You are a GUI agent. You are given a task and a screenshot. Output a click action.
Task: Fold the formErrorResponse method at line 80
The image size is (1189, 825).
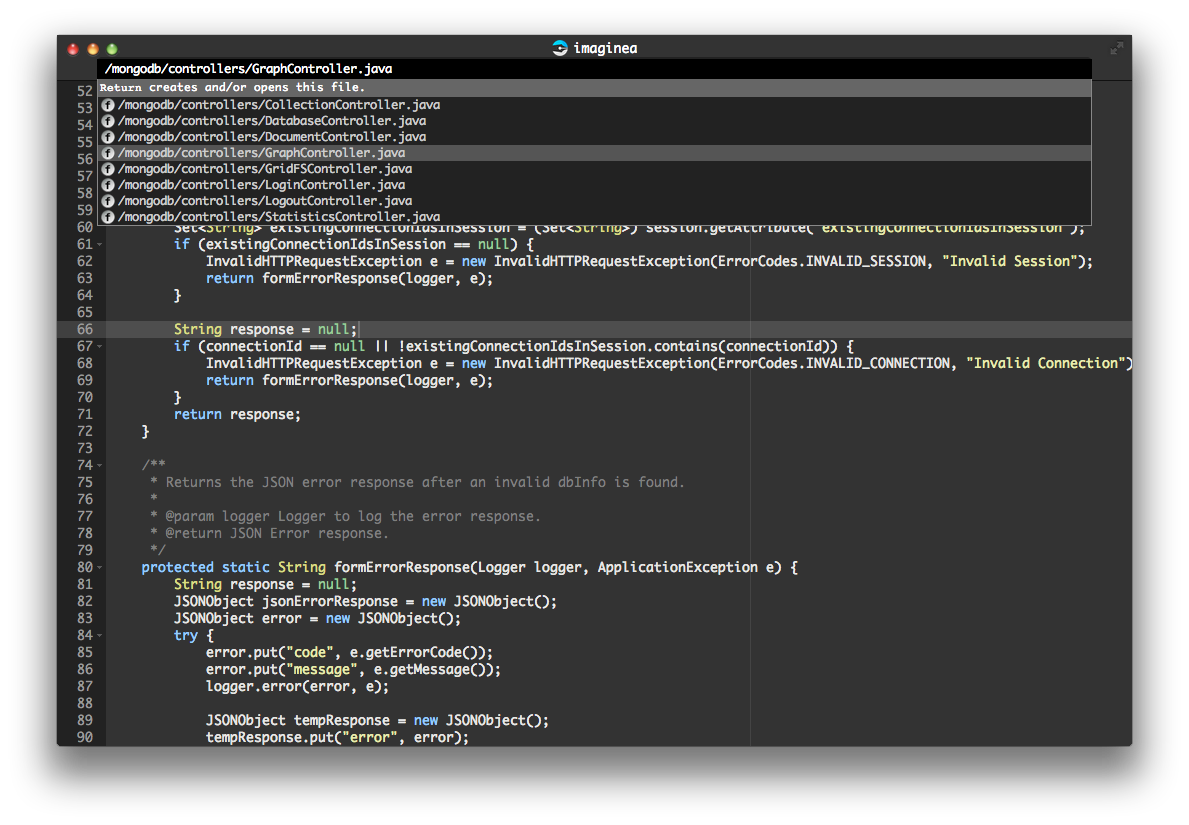tap(100, 568)
